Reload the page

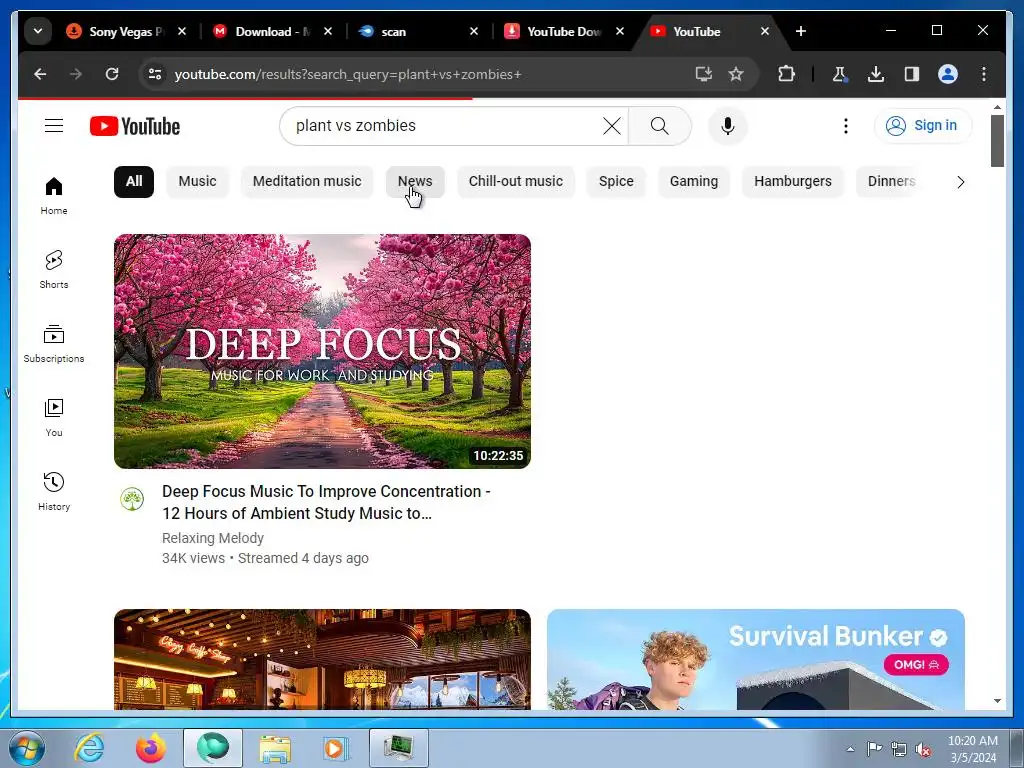tap(112, 74)
